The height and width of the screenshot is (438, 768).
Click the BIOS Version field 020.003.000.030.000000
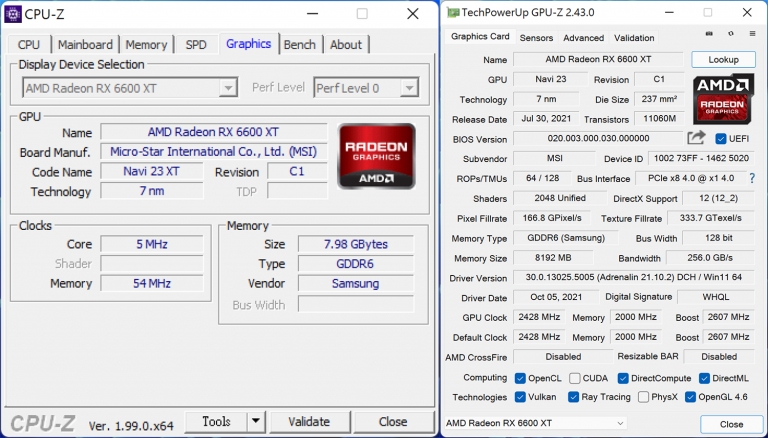click(x=598, y=139)
